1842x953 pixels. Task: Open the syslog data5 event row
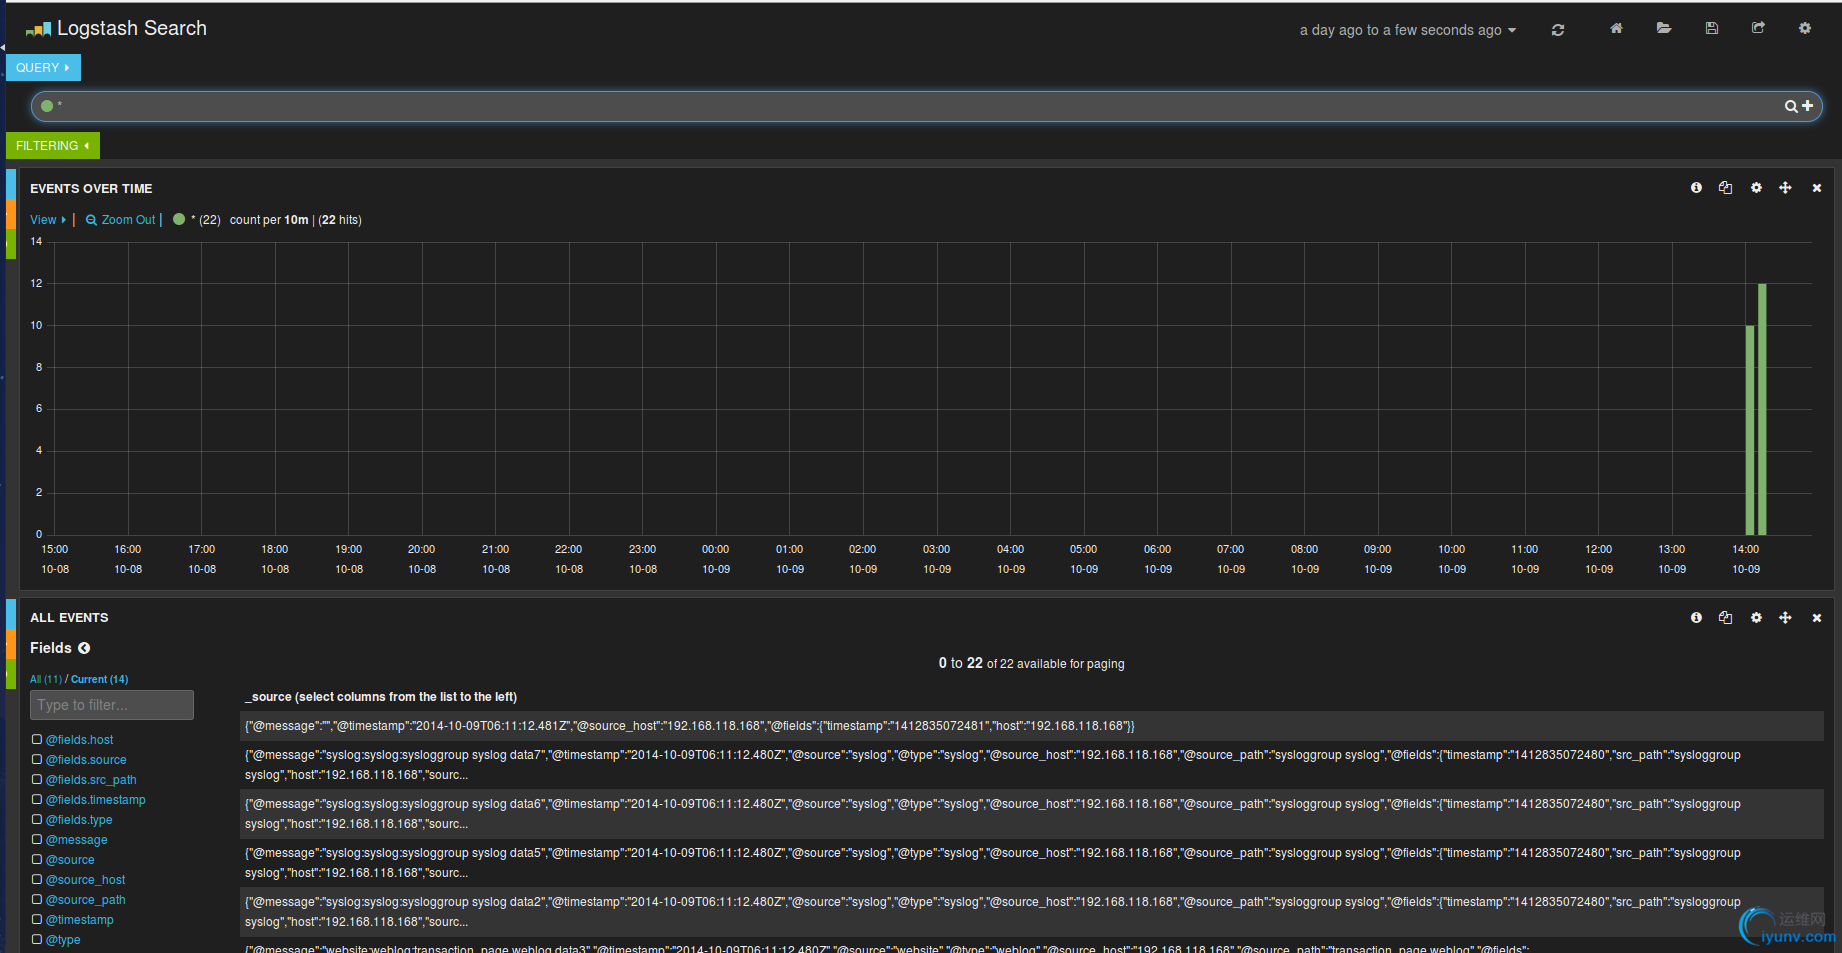click(1032, 863)
